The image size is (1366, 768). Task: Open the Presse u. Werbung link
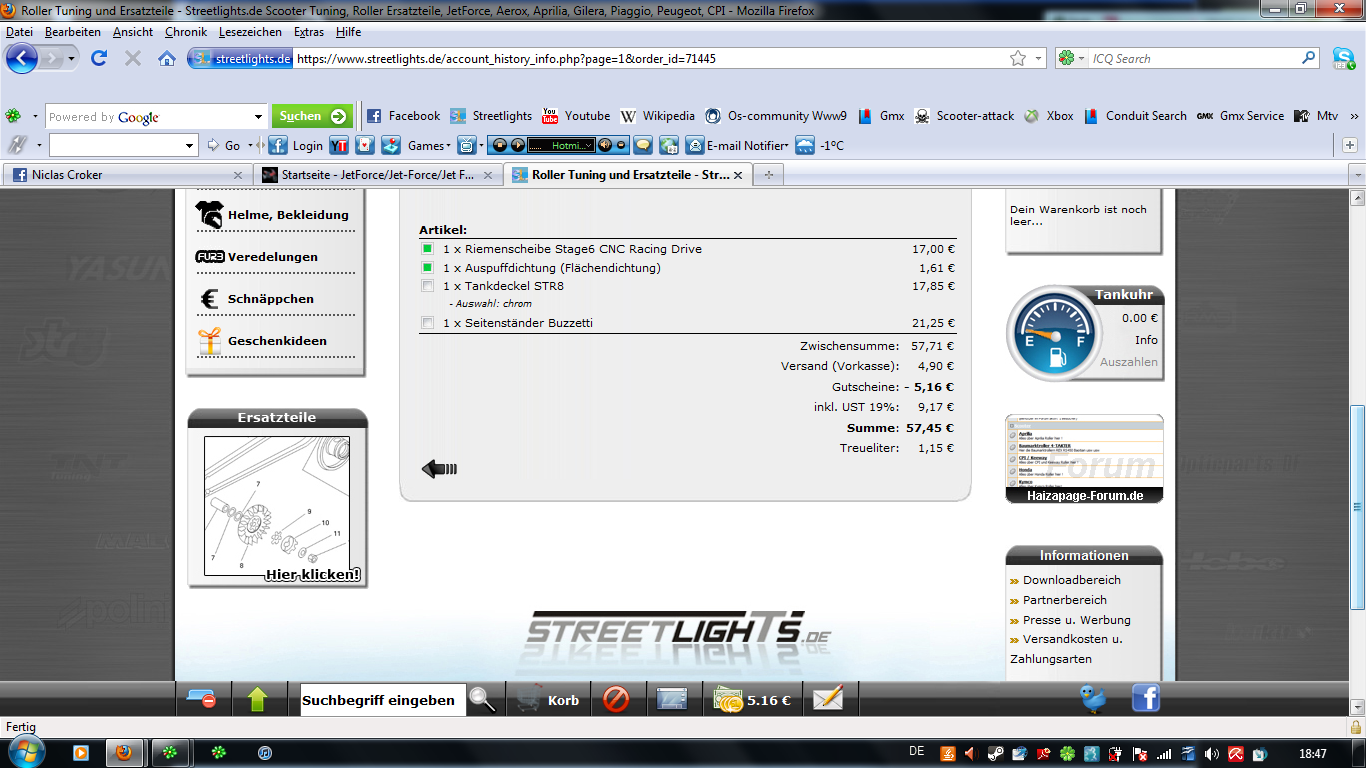[1077, 620]
